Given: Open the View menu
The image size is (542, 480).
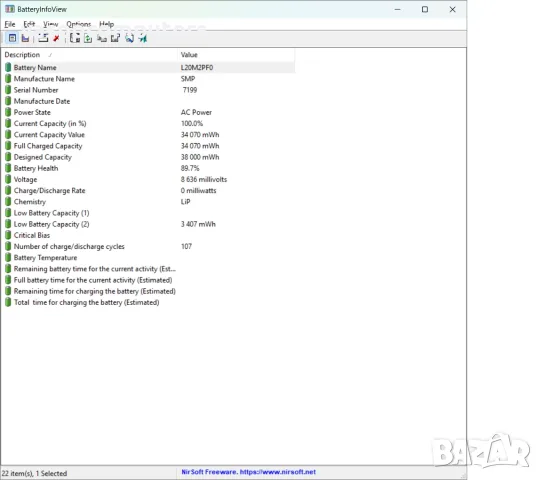Looking at the screenshot, I should coord(50,24).
